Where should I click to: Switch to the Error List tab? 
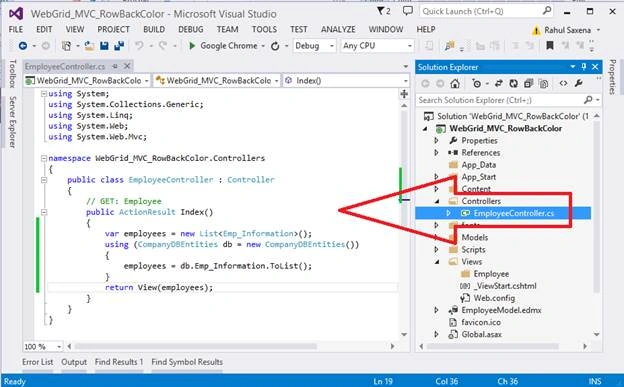pyautogui.click(x=37, y=362)
